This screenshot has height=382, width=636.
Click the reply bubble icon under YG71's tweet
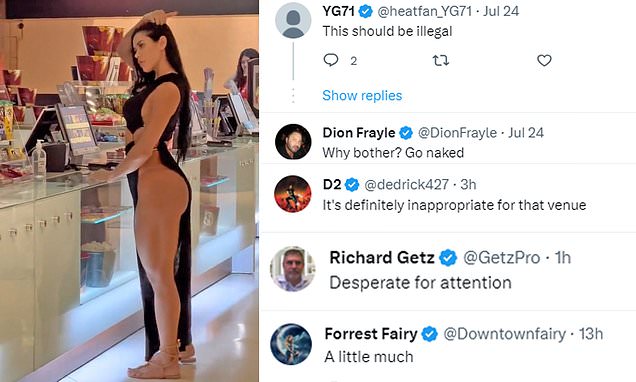pyautogui.click(x=331, y=60)
